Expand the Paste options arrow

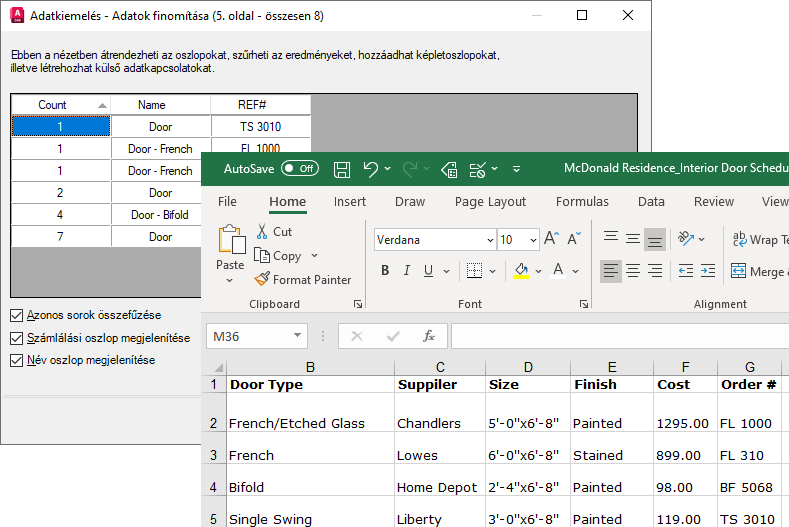(229, 280)
